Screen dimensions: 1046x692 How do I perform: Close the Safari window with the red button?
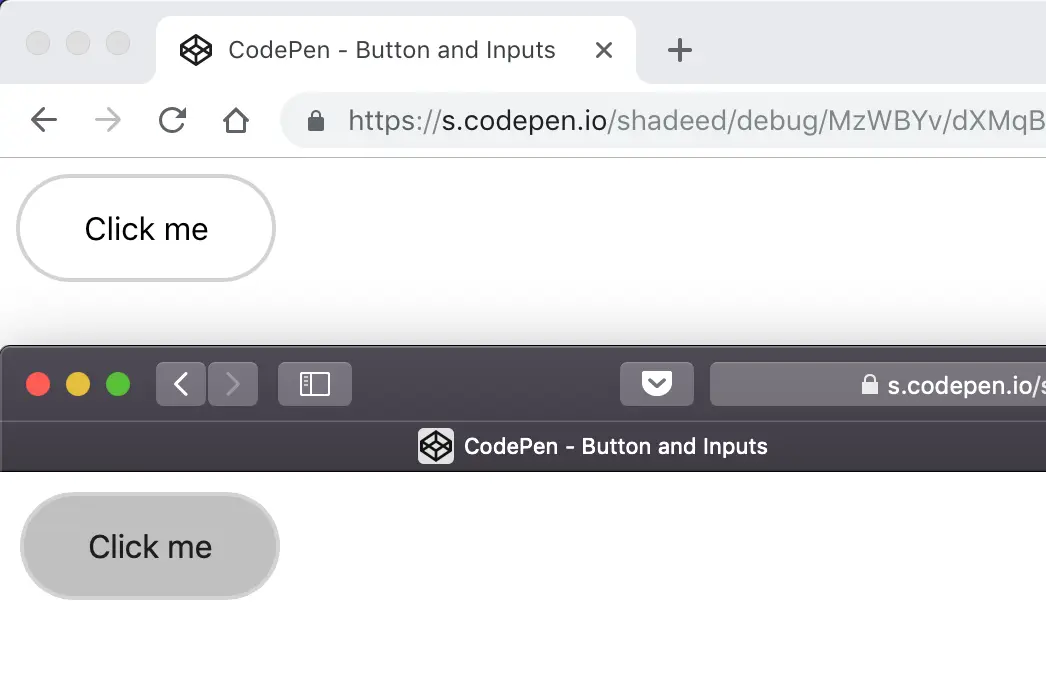[x=38, y=384]
